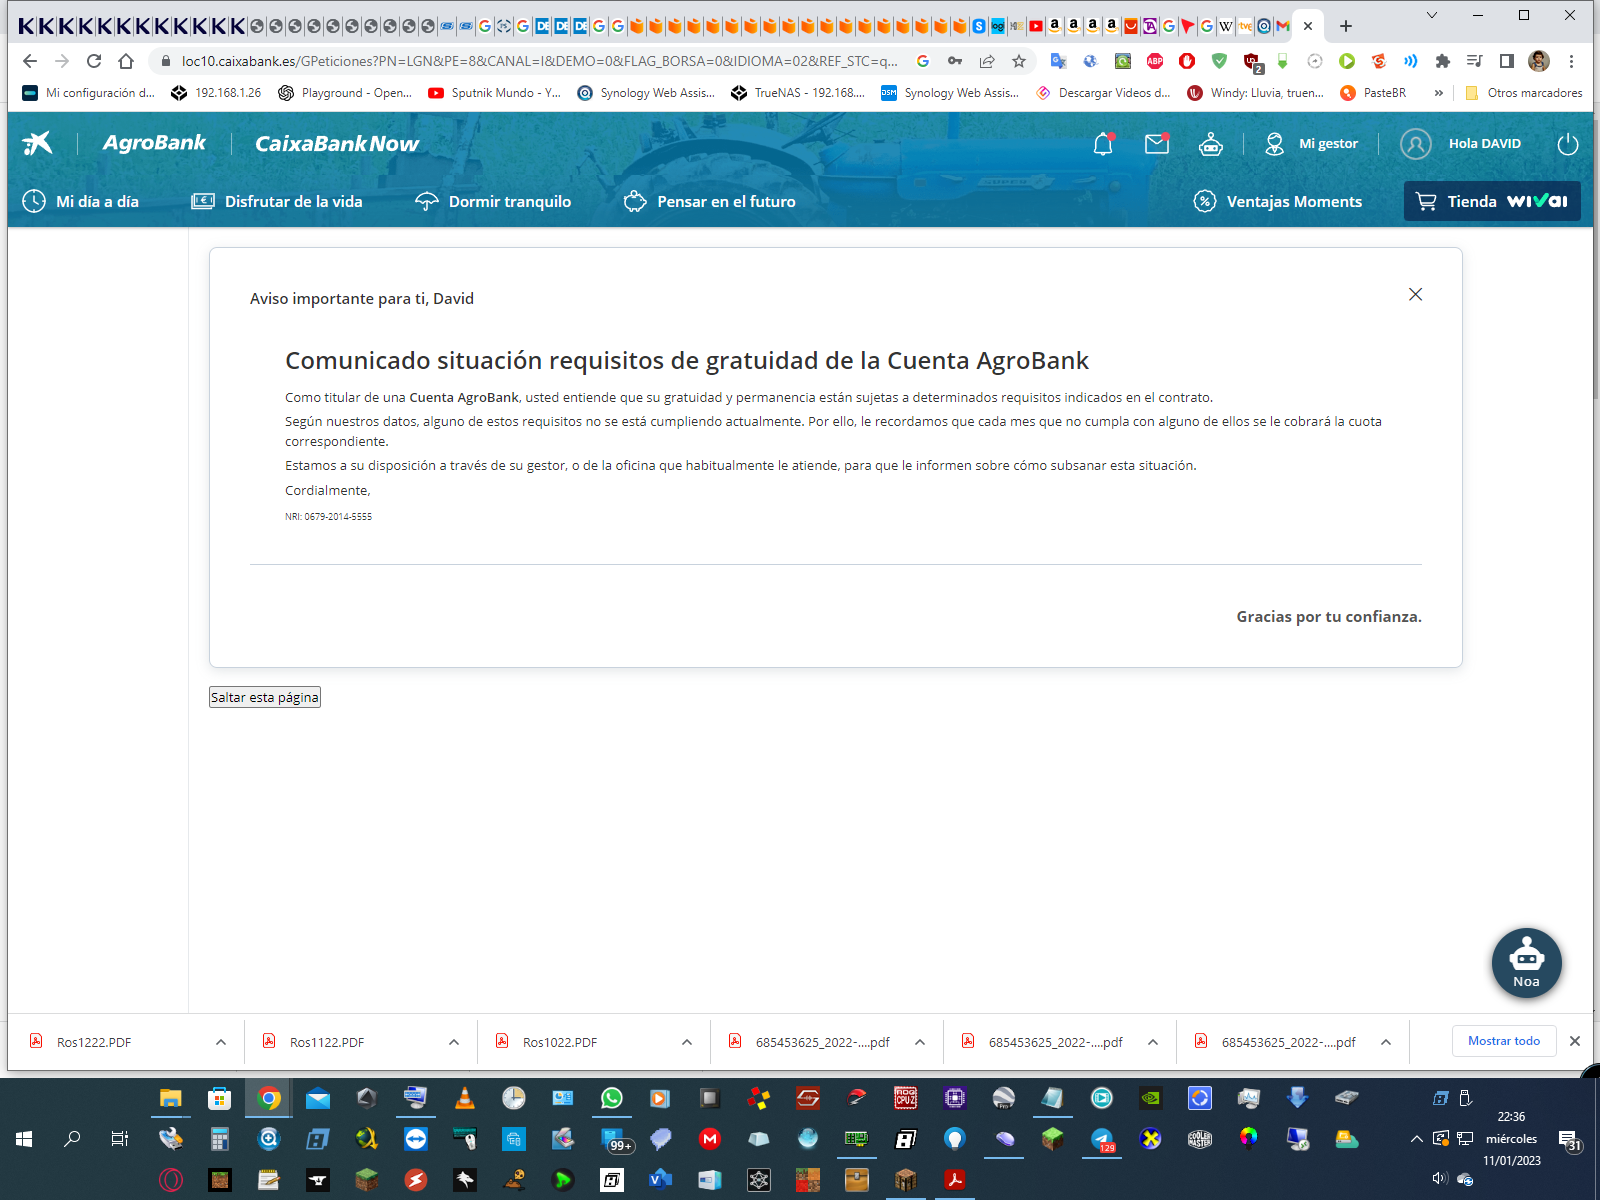Open the Dormir tranquilo menu
1600x1200 pixels.
pyautogui.click(x=493, y=201)
